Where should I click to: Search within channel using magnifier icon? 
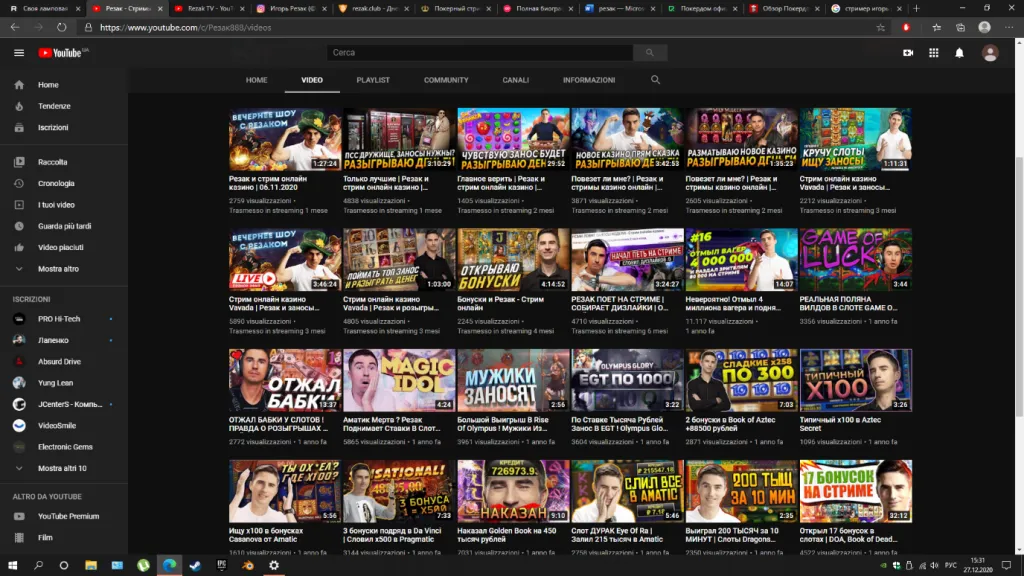(655, 80)
